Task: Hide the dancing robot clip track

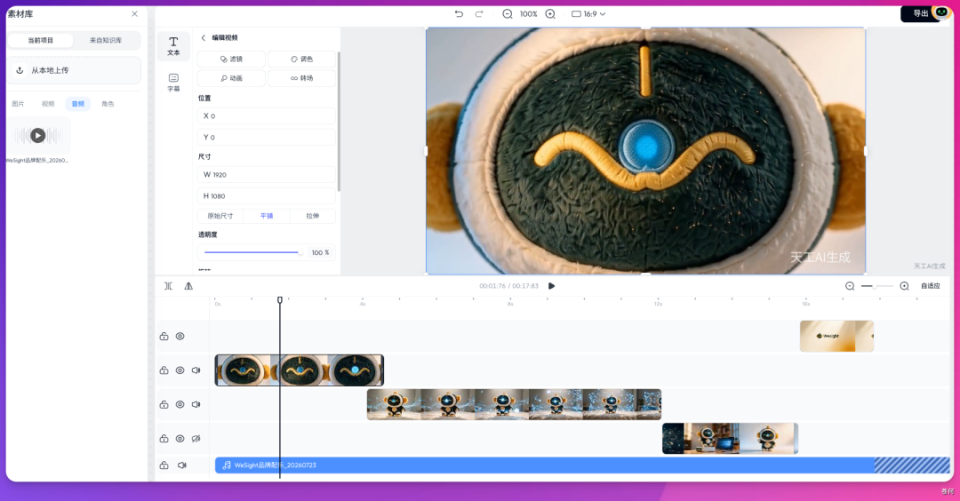Action: 180,405
